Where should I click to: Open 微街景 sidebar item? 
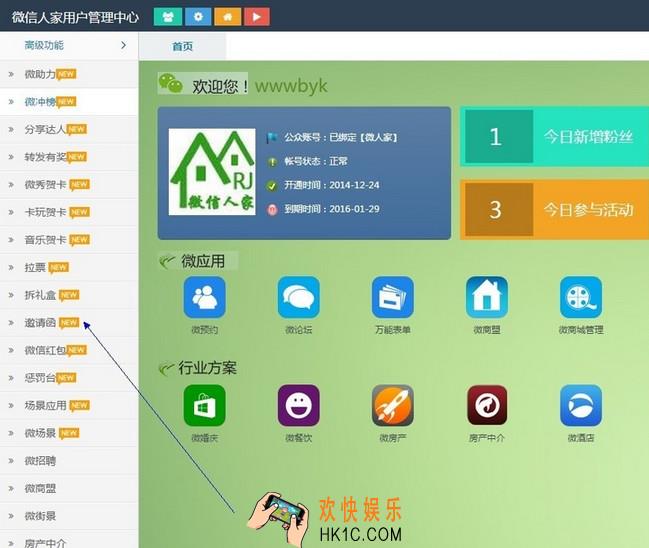click(69, 516)
